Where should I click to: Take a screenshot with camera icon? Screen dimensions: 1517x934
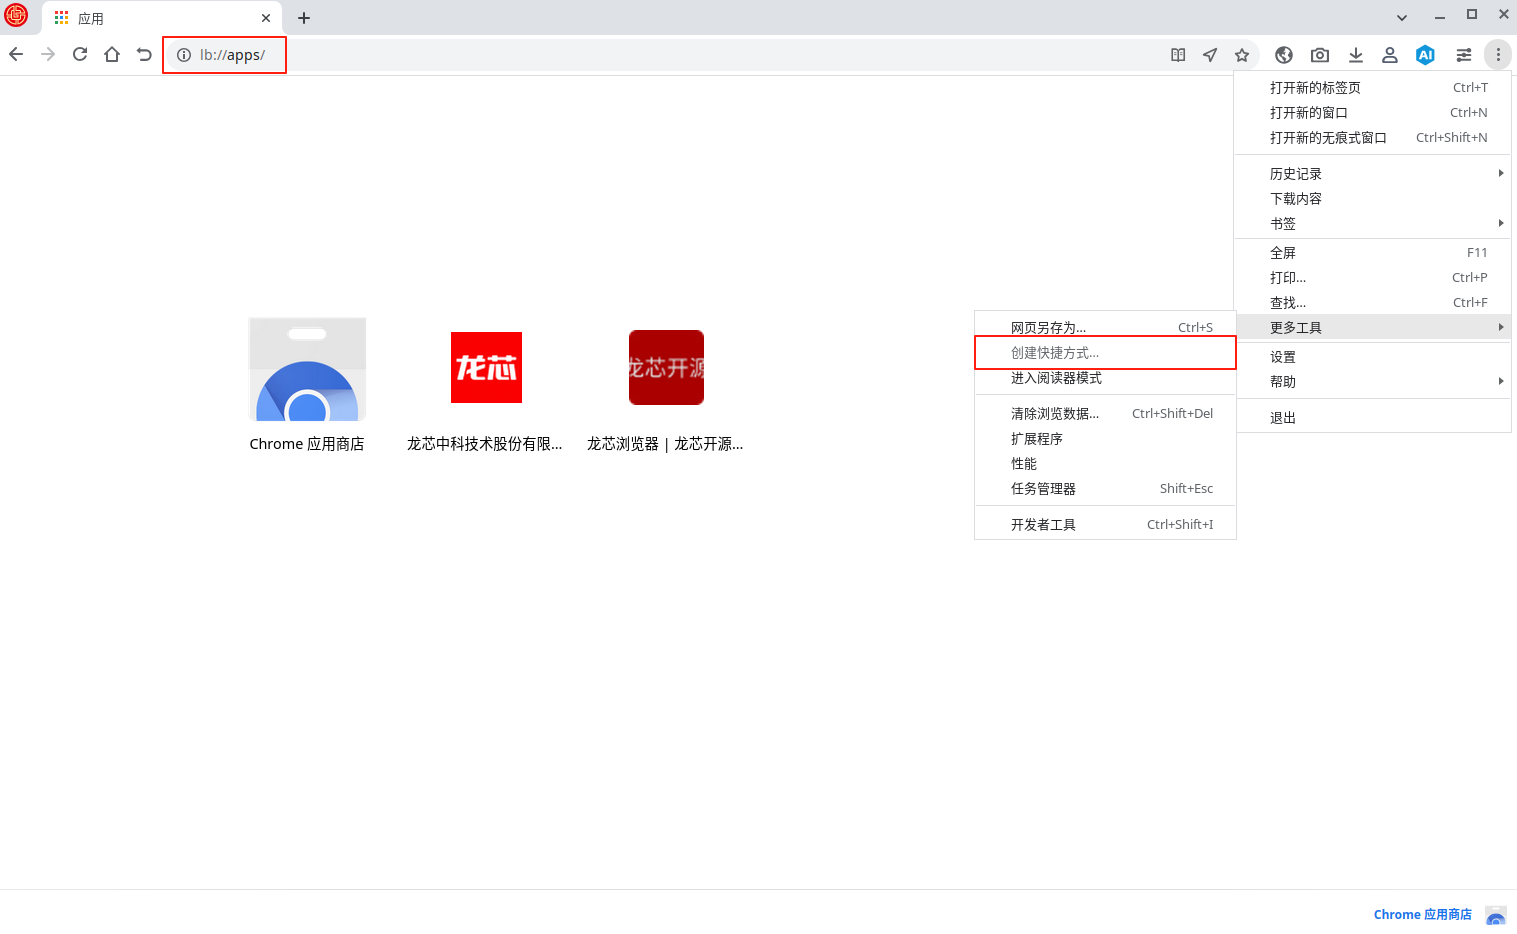click(x=1320, y=55)
